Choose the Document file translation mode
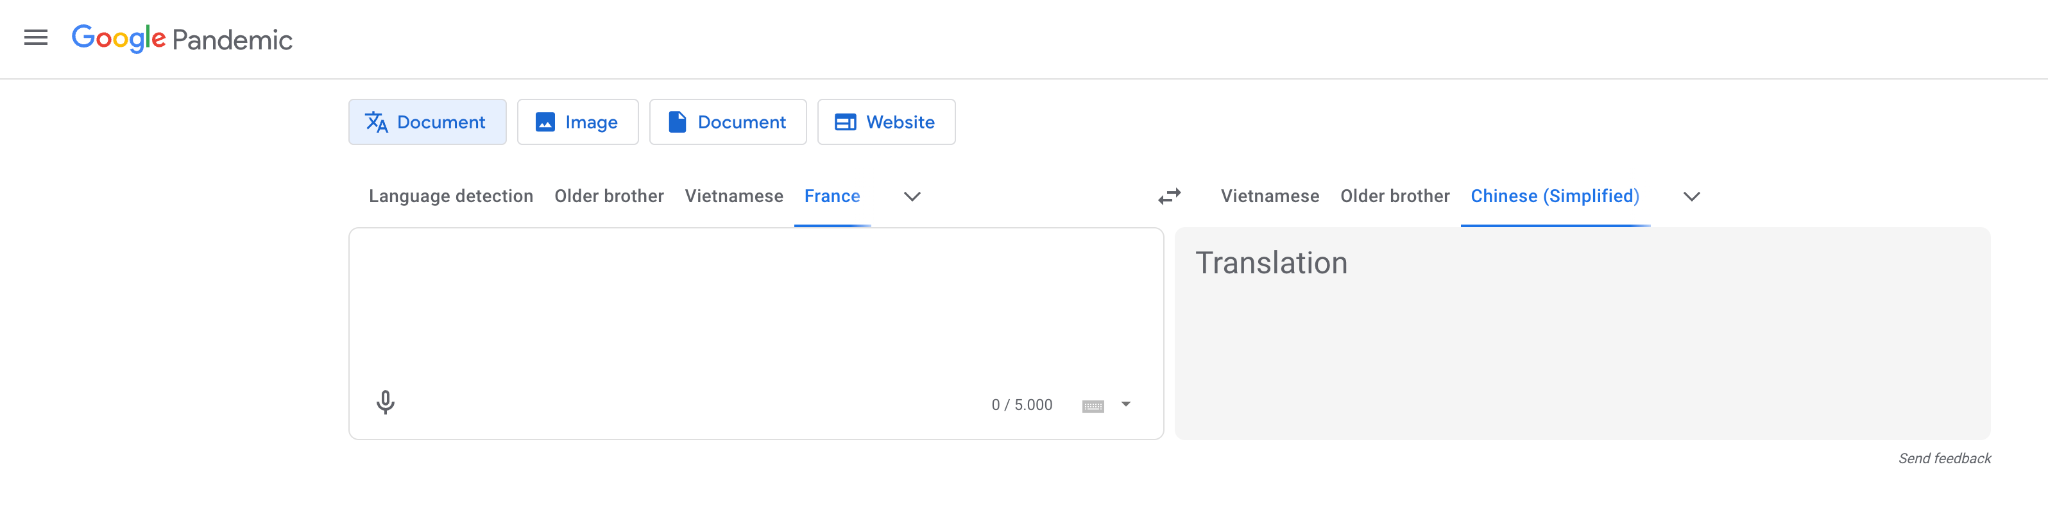 728,122
